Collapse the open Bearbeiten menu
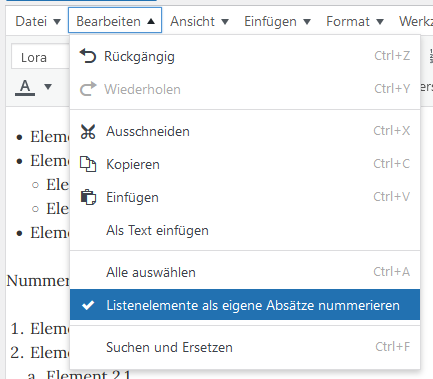Image resolution: width=433 pixels, height=379 pixels. point(115,20)
